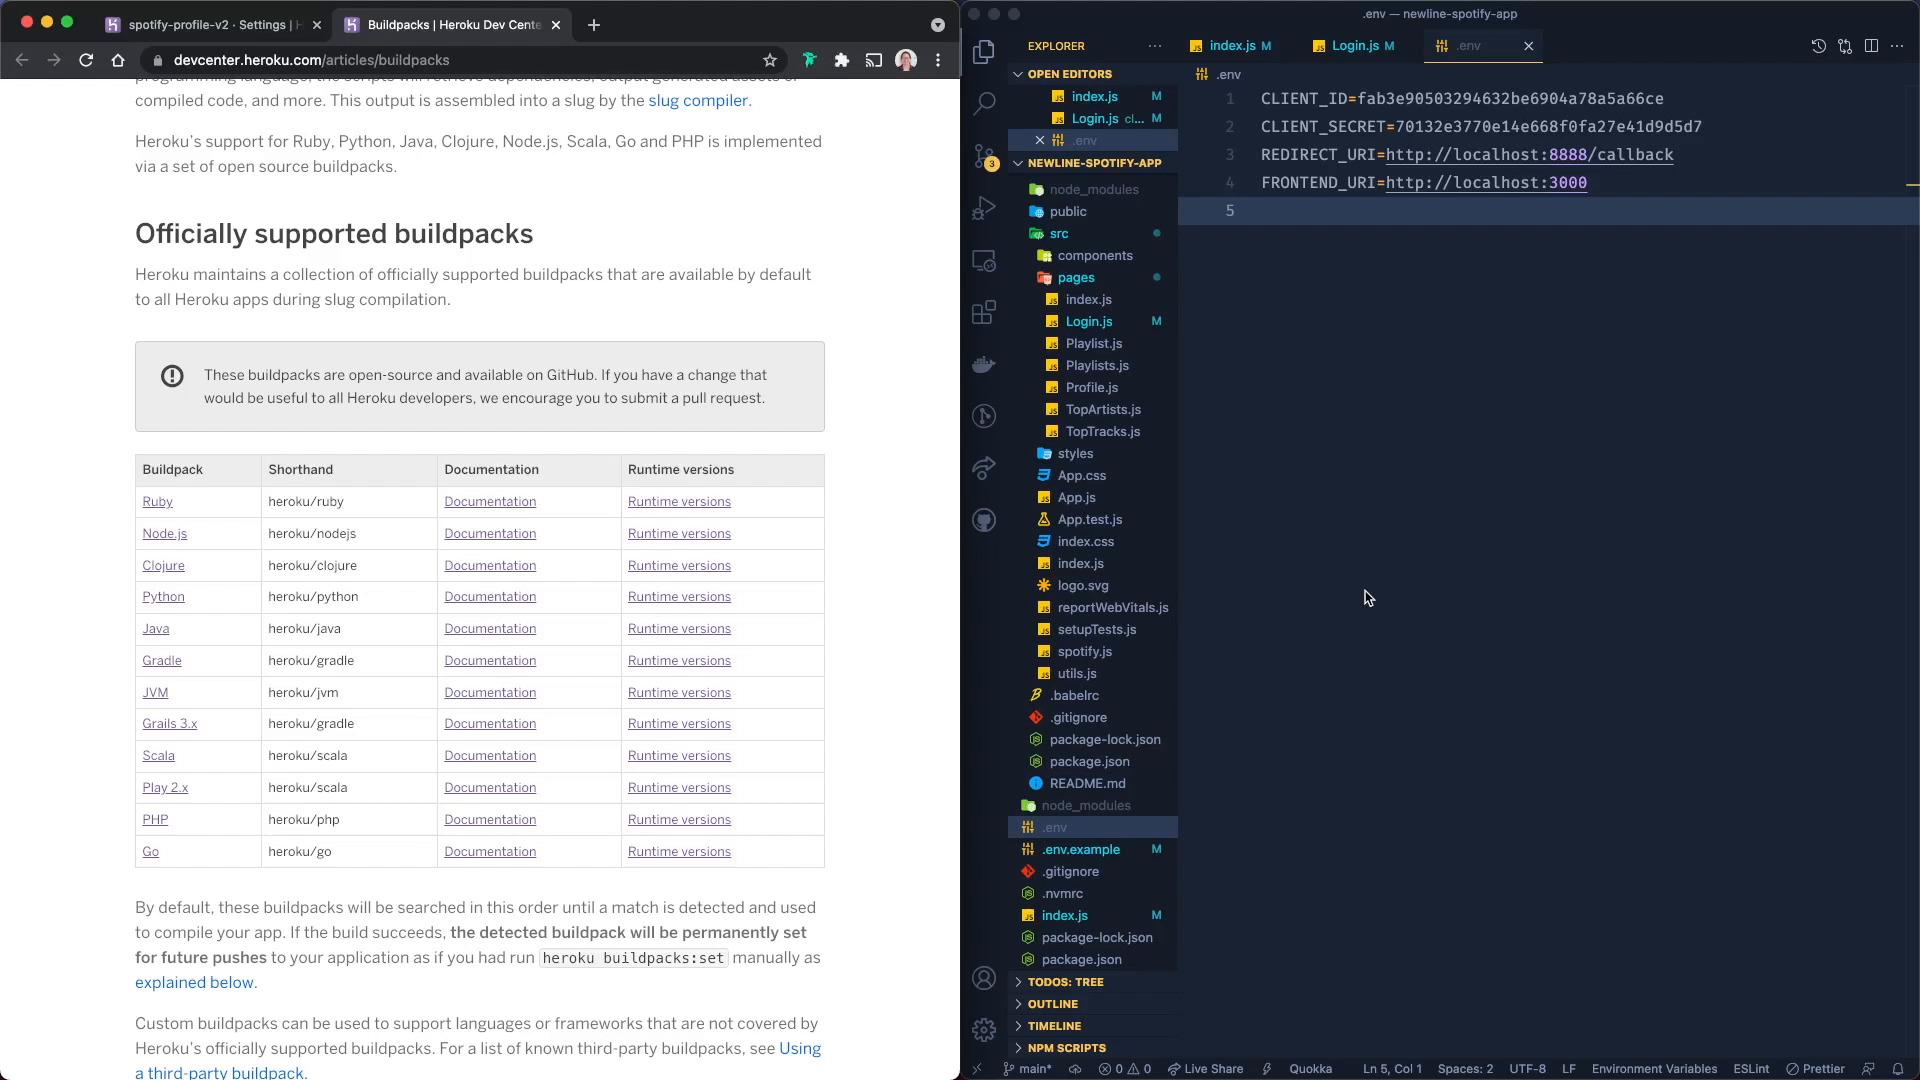
Task: Open Chrome extensions puzzle icon
Action: point(842,60)
